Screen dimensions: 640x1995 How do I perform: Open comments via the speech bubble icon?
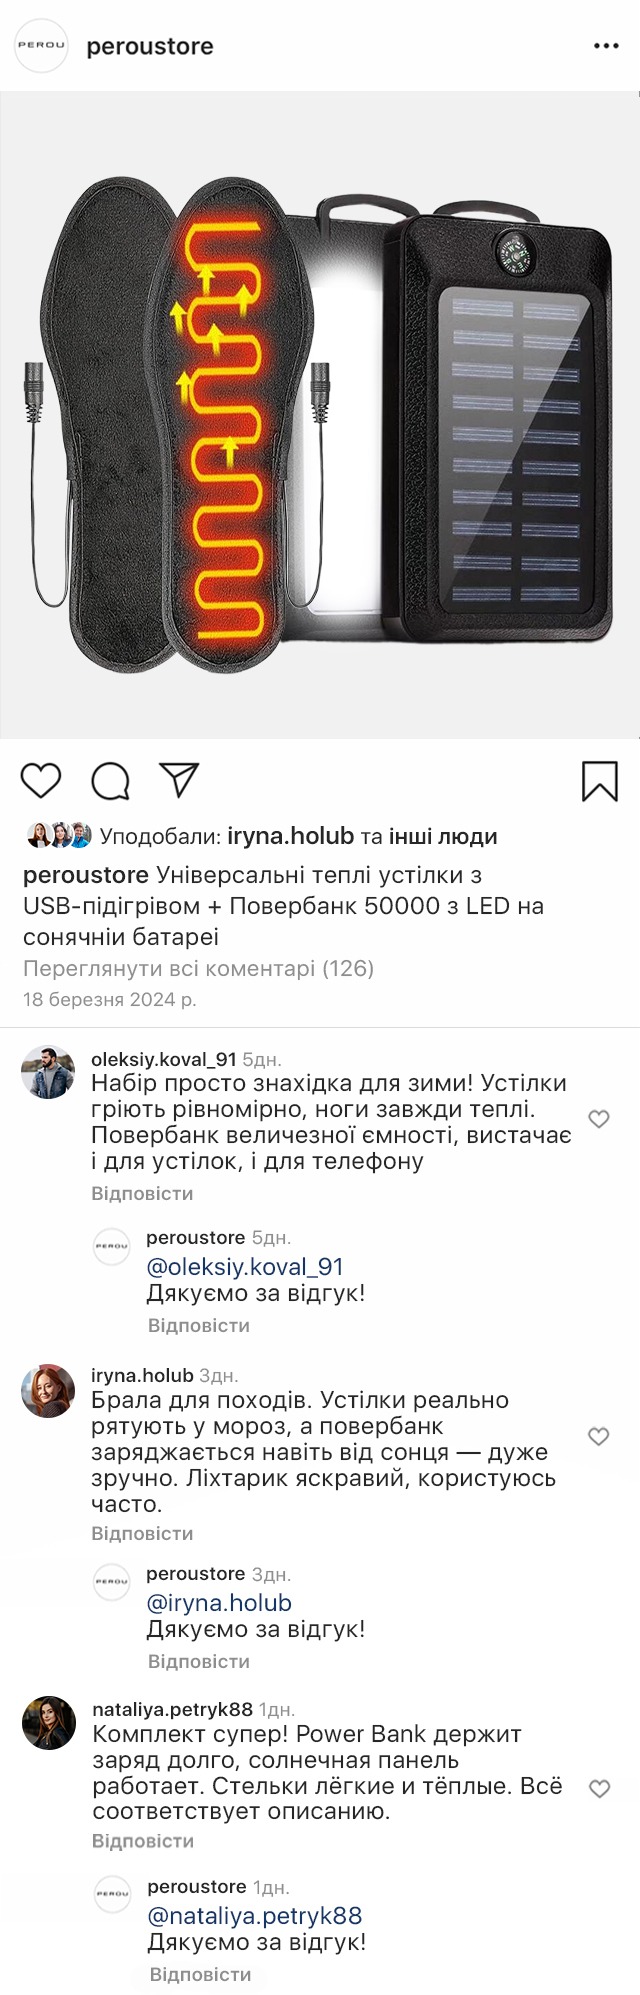tap(110, 781)
